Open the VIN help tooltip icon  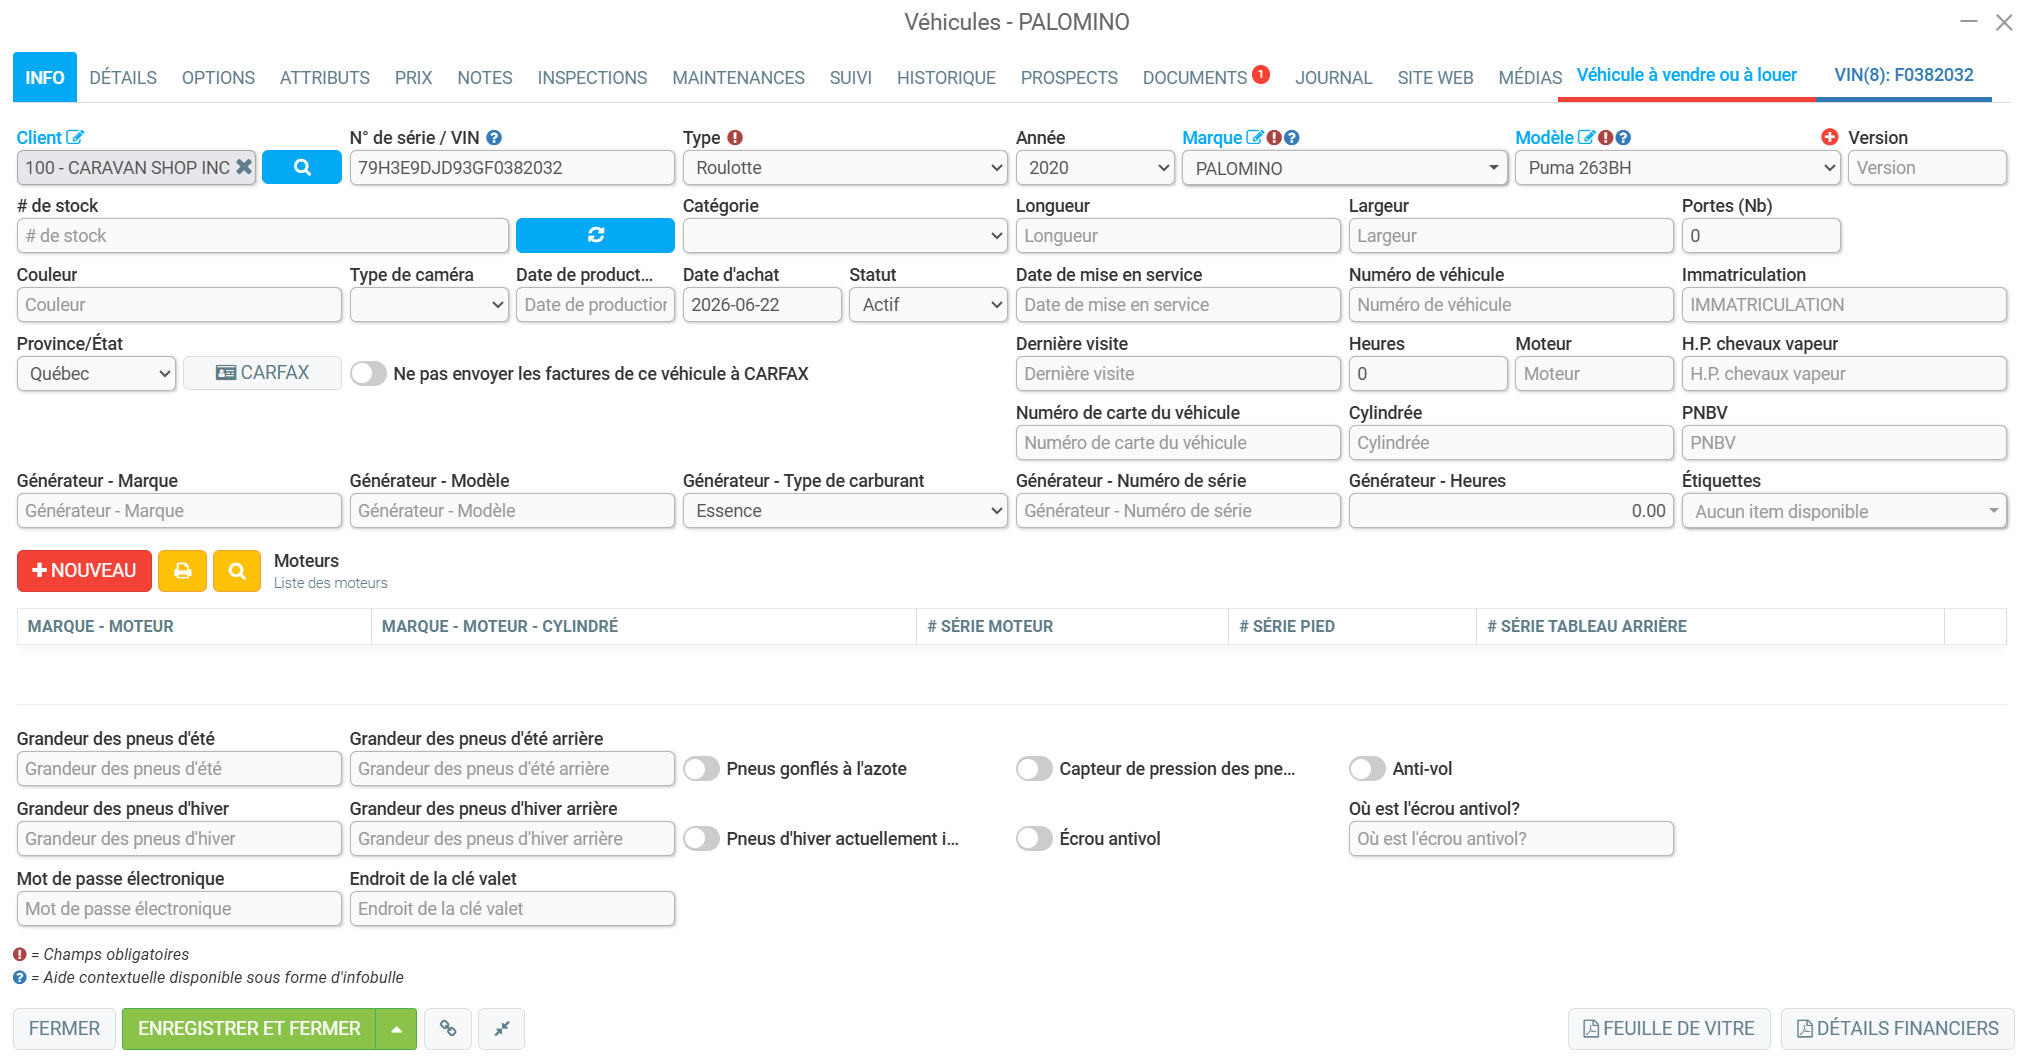(x=494, y=138)
